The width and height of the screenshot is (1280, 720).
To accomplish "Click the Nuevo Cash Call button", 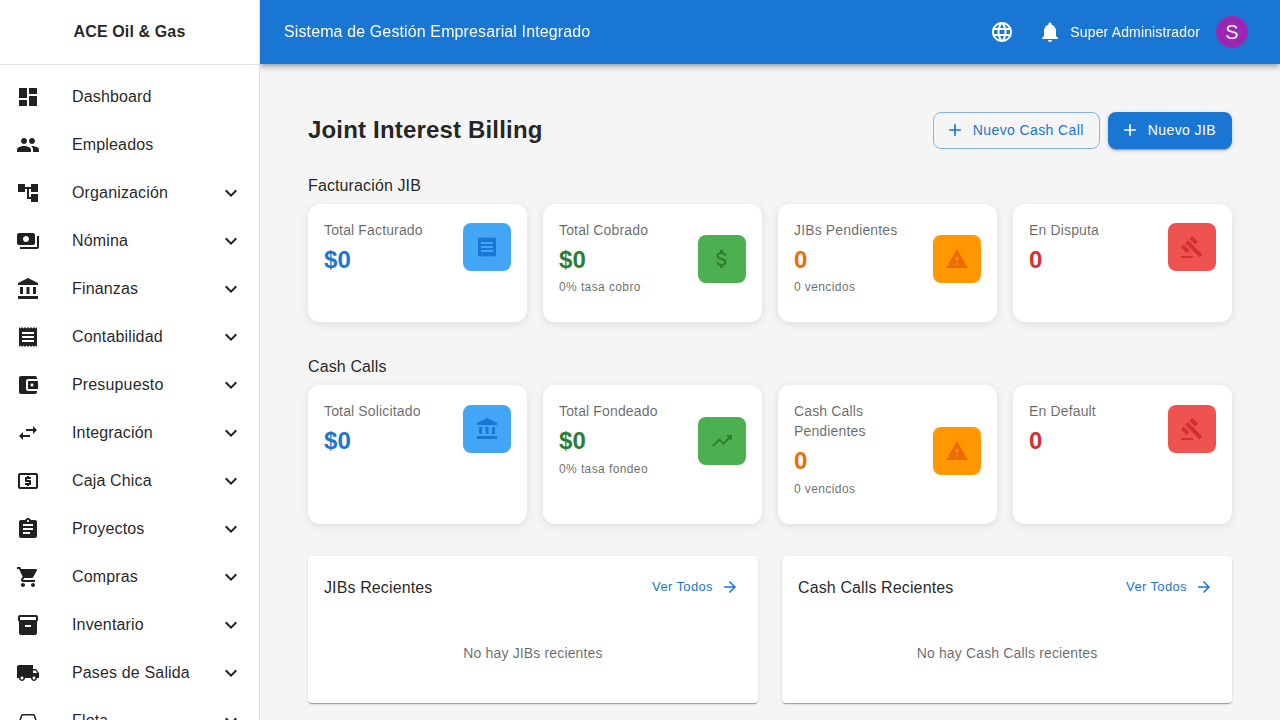I will pyautogui.click(x=1016, y=130).
